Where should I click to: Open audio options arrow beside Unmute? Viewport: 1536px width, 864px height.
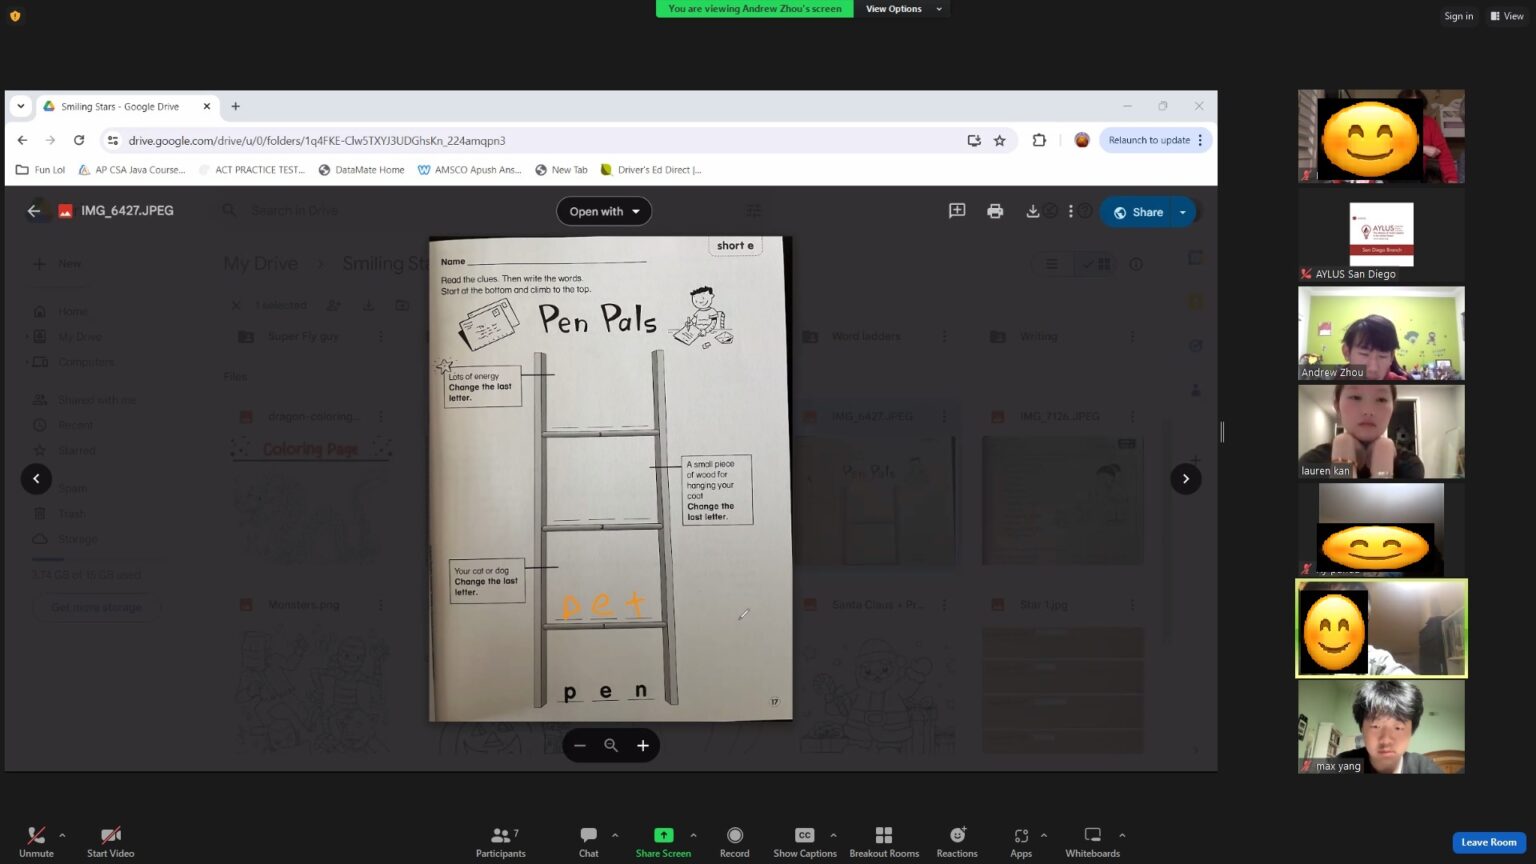(x=62, y=835)
